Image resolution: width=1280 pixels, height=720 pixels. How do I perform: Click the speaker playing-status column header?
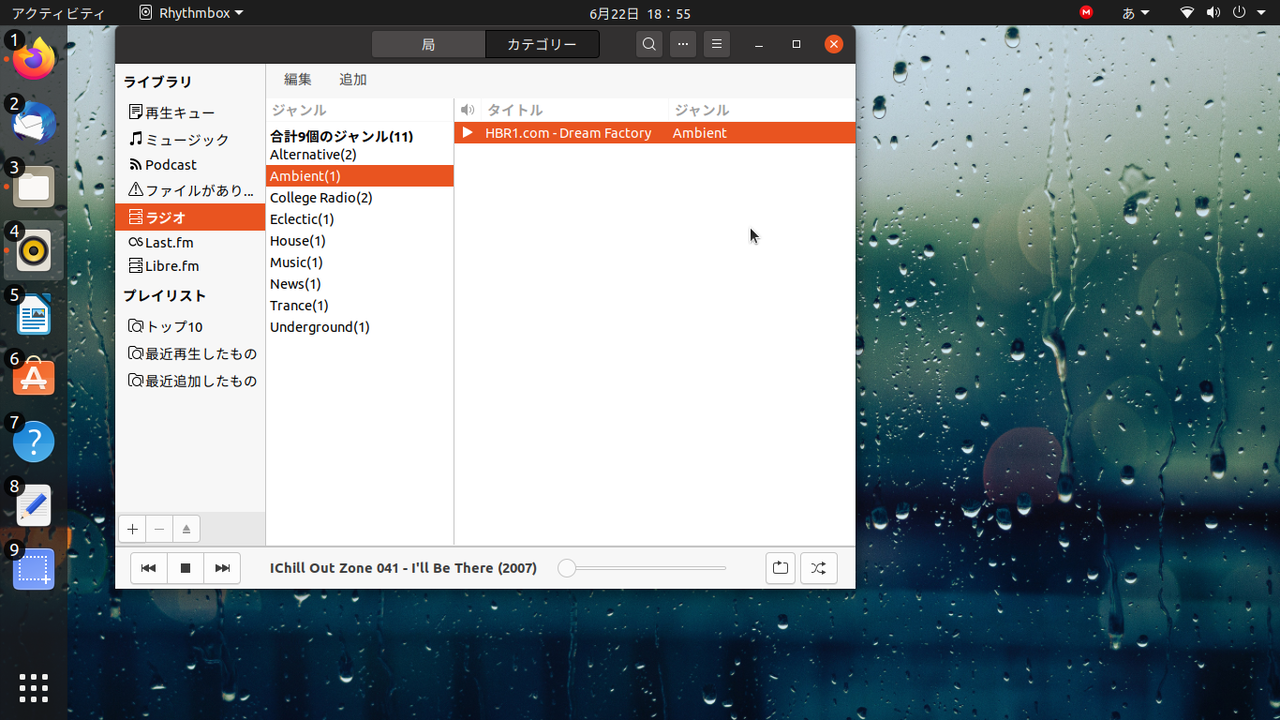tap(467, 110)
